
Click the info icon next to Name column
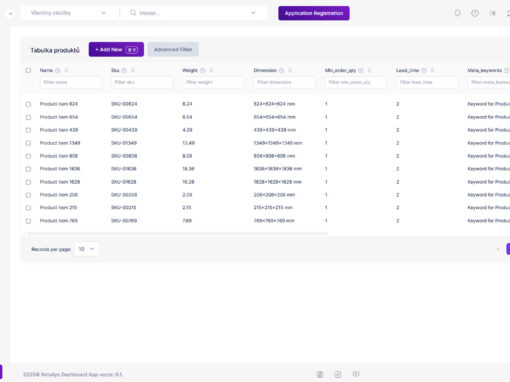tap(57, 70)
